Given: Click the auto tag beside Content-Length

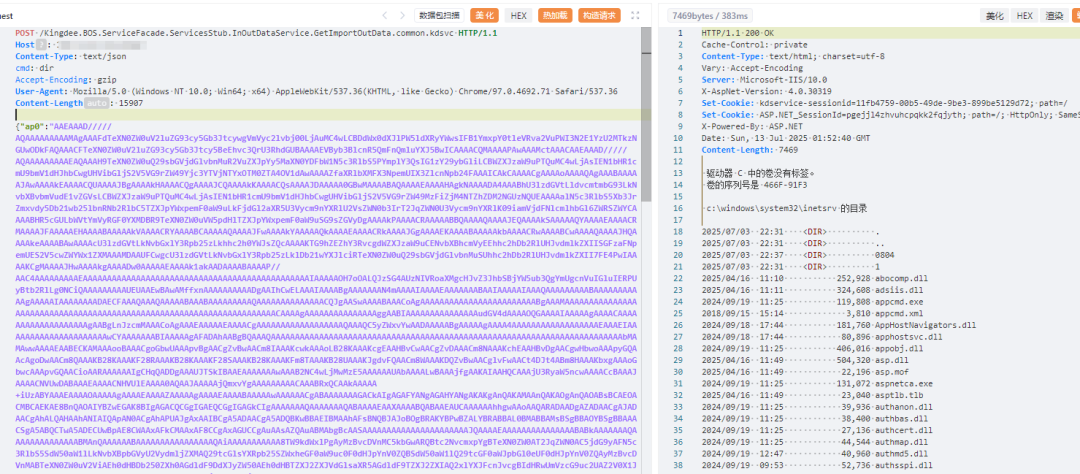Looking at the screenshot, I should point(96,103).
